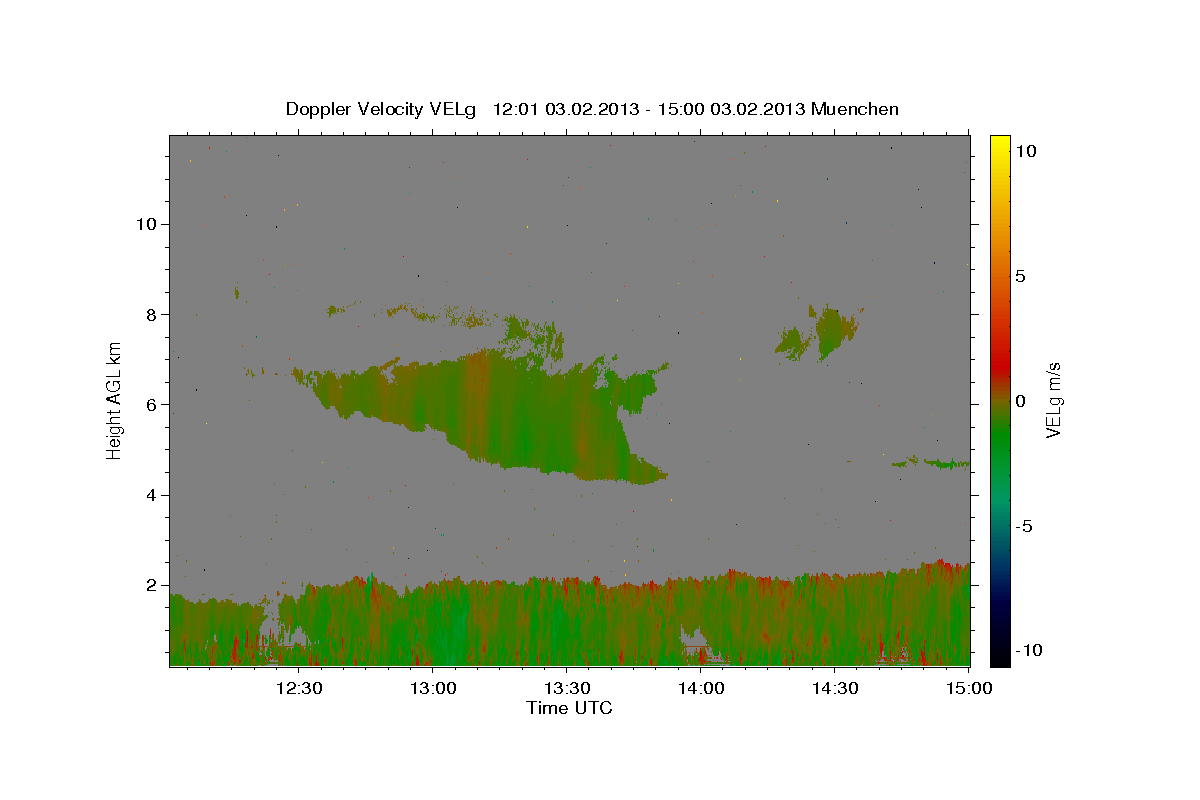Viewport: 1200px width, 800px height.
Task: Click the 'Time UTC' axis label
Action: pos(569,708)
